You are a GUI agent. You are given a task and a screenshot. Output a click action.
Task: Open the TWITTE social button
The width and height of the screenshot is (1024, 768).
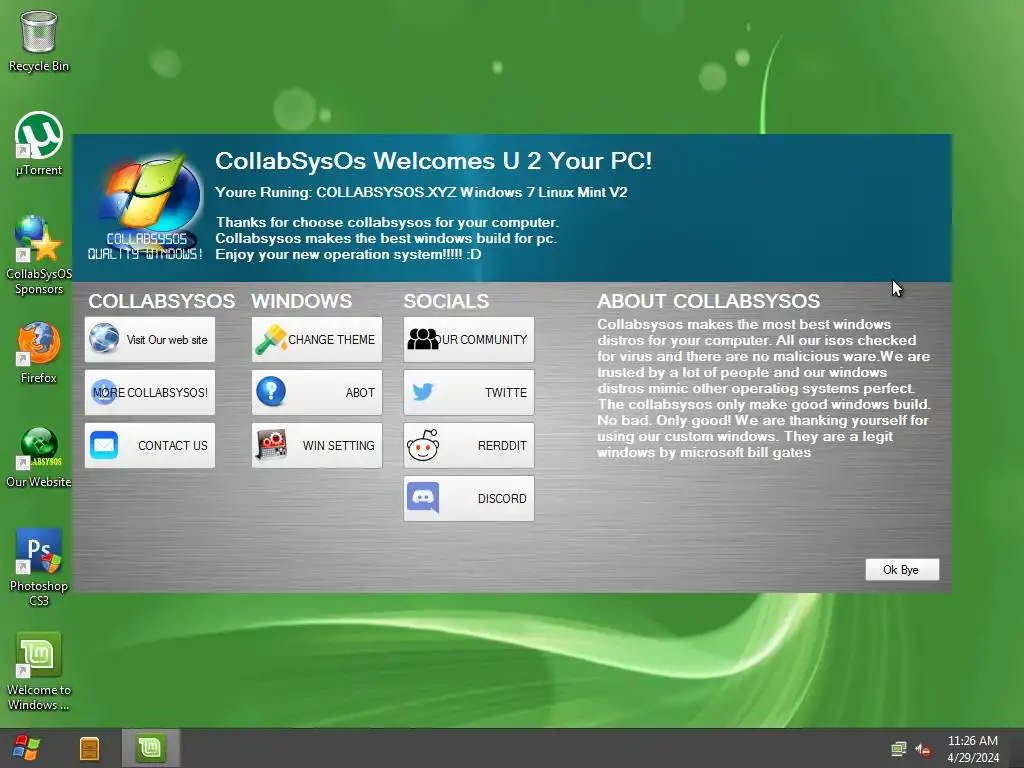click(x=469, y=392)
